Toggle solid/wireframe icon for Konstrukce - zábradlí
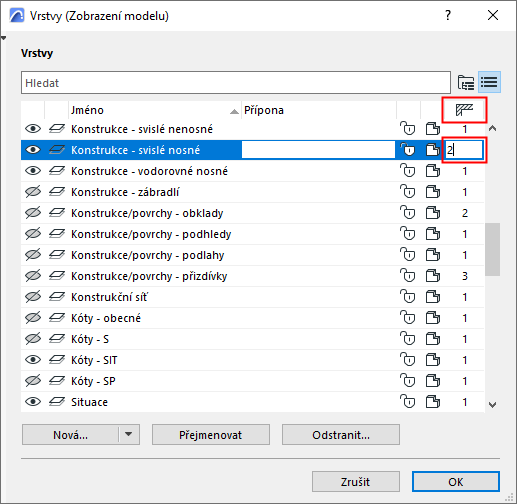Image resolution: width=517 pixels, height=504 pixels. tap(433, 192)
